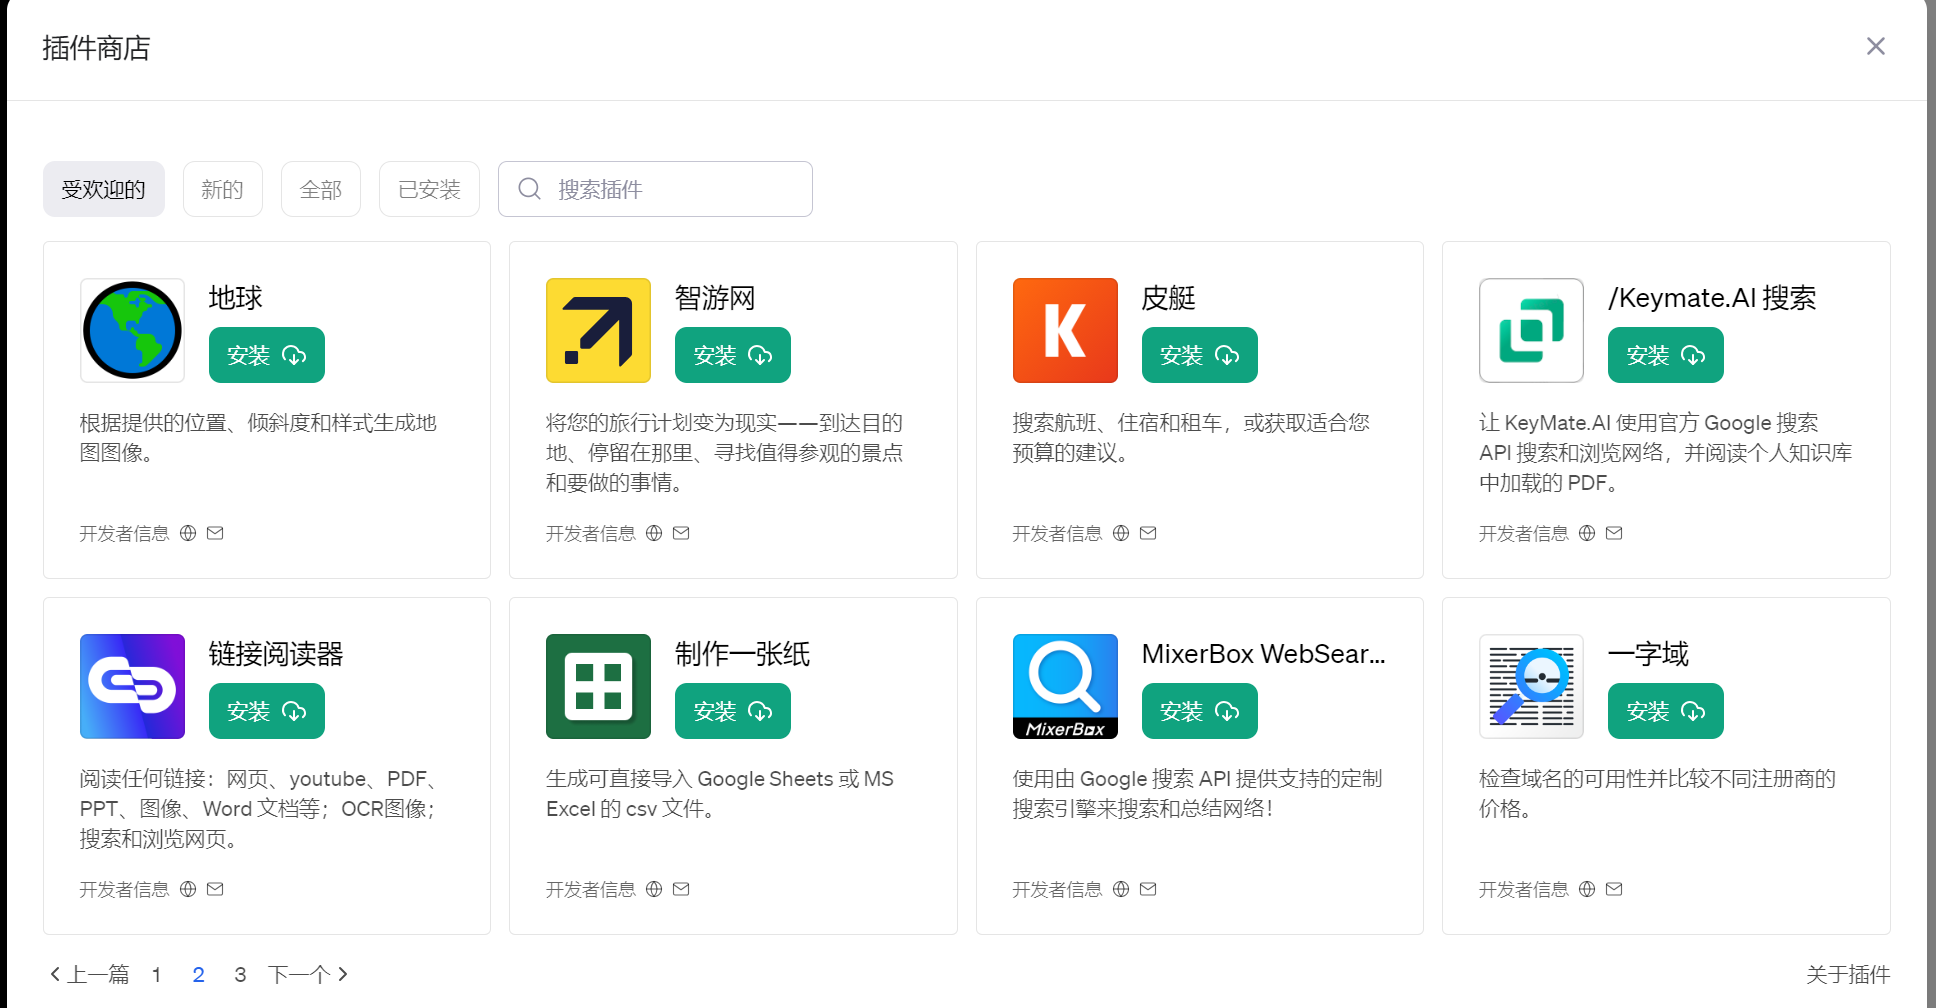Select the 制作一张纸 spreadsheet icon
The height and width of the screenshot is (1008, 1936).
(x=597, y=686)
